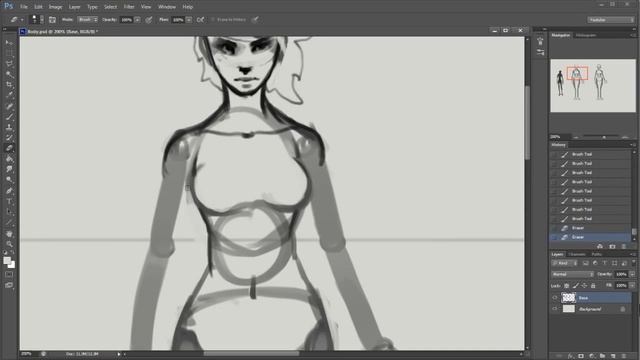
Task: Select the Path Selection tool
Action: pyautogui.click(x=9, y=212)
